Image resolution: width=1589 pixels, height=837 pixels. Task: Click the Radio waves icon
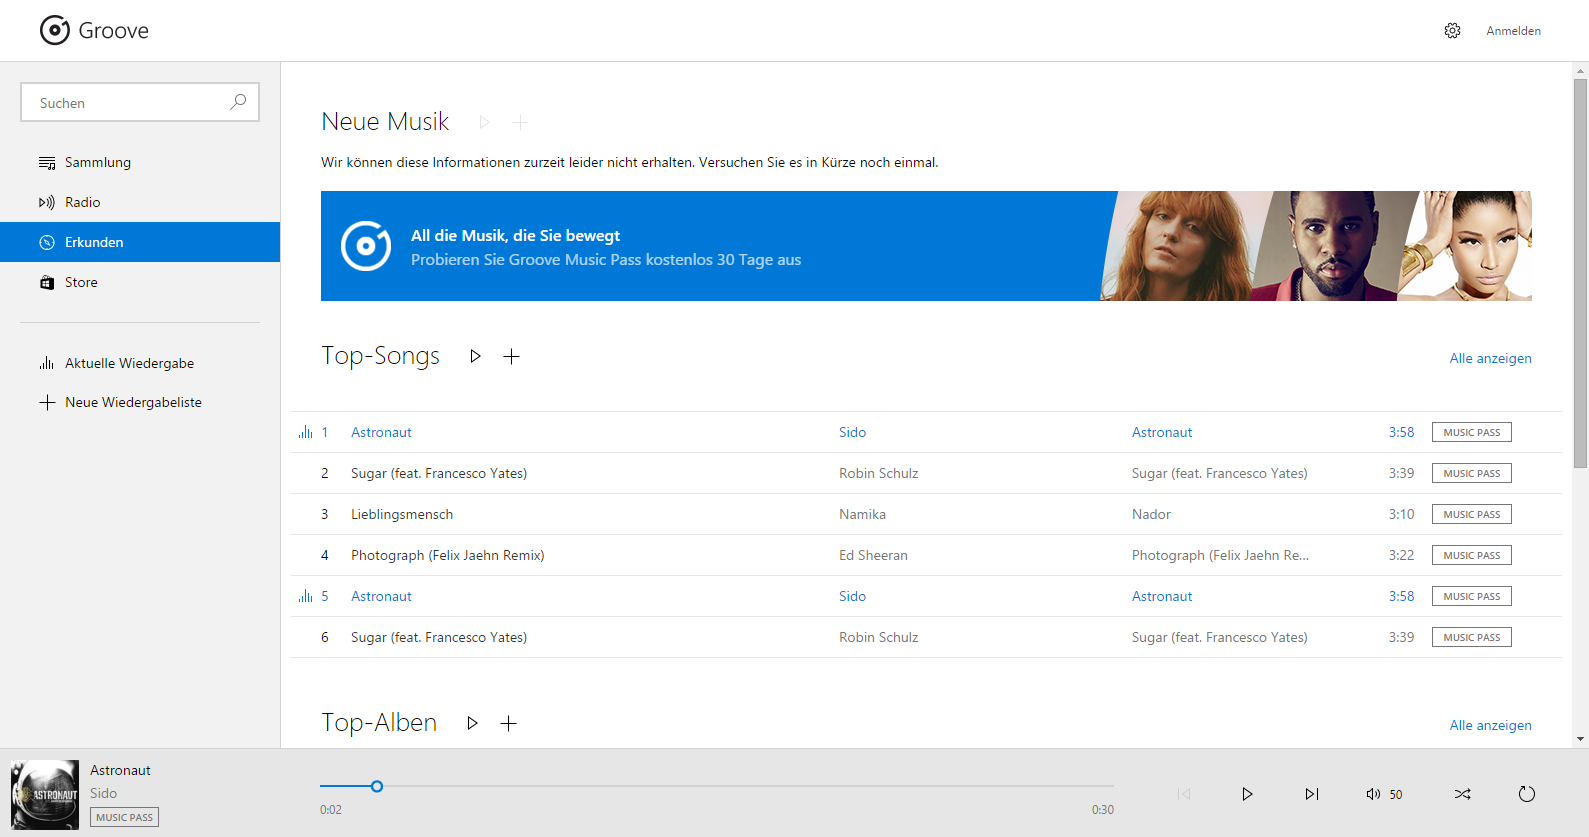tap(47, 202)
